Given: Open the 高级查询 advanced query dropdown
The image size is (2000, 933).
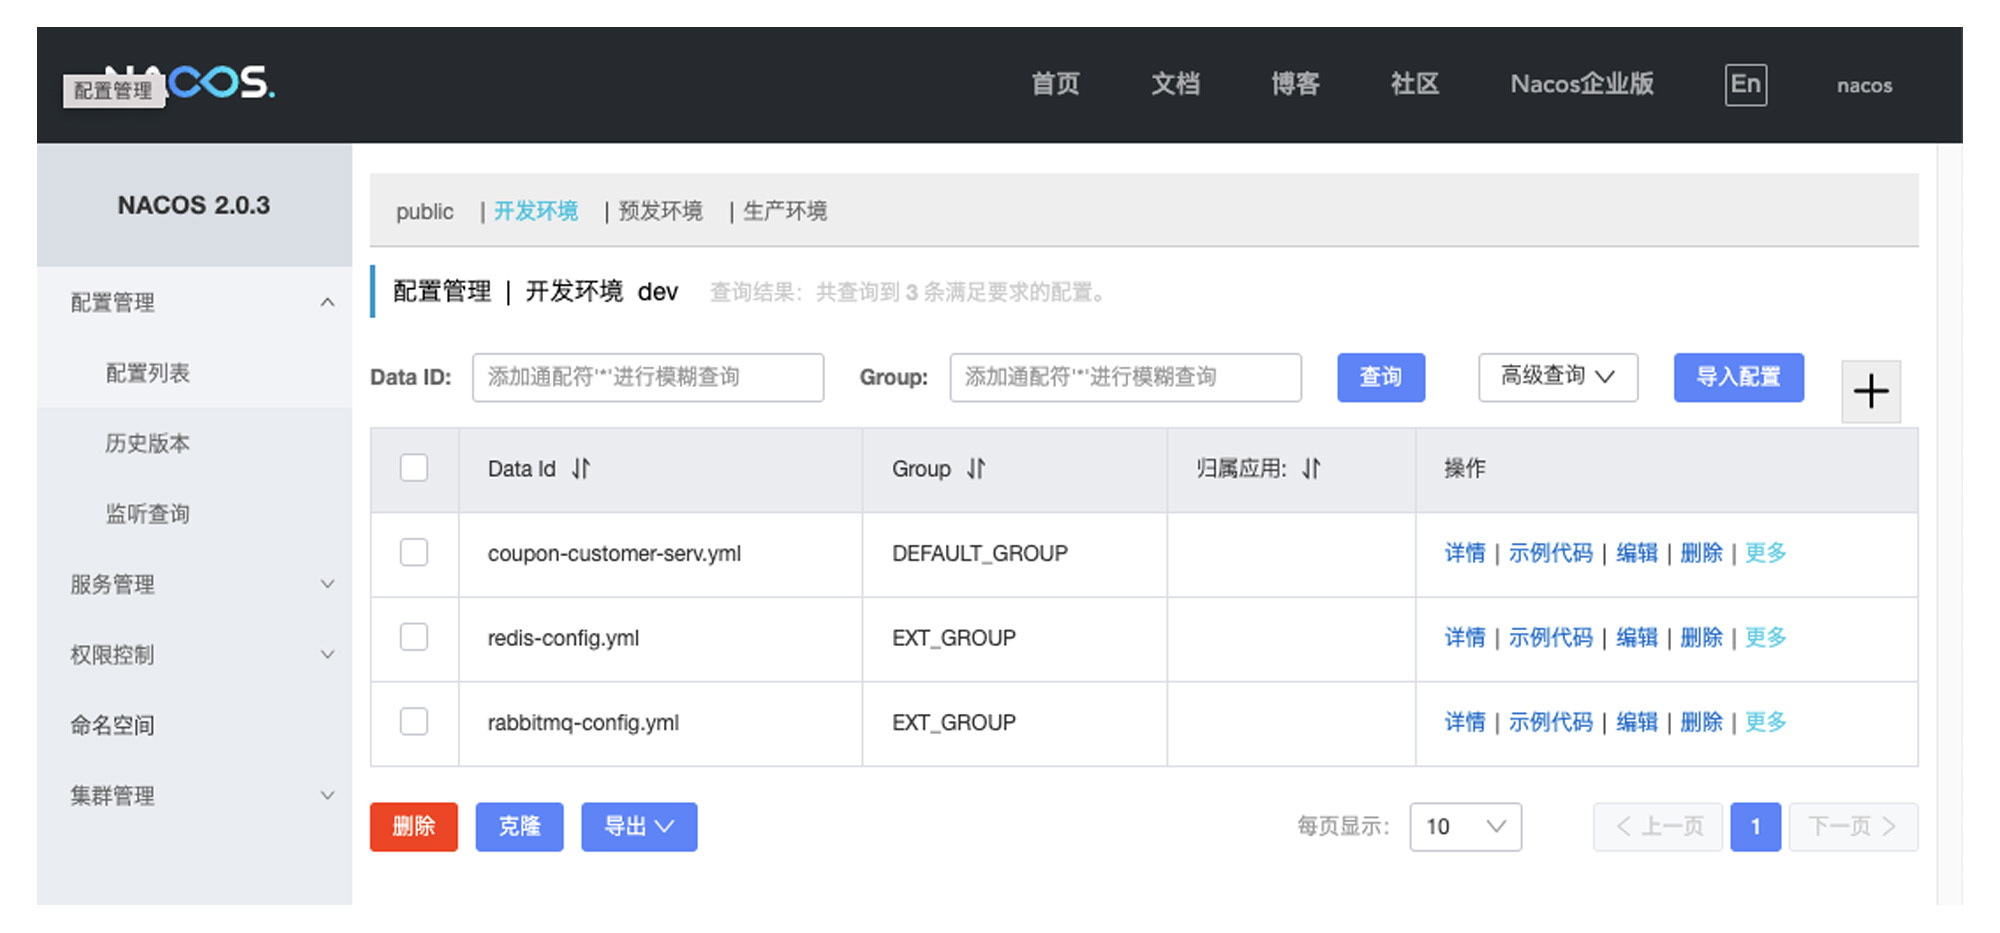Looking at the screenshot, I should pos(1557,377).
